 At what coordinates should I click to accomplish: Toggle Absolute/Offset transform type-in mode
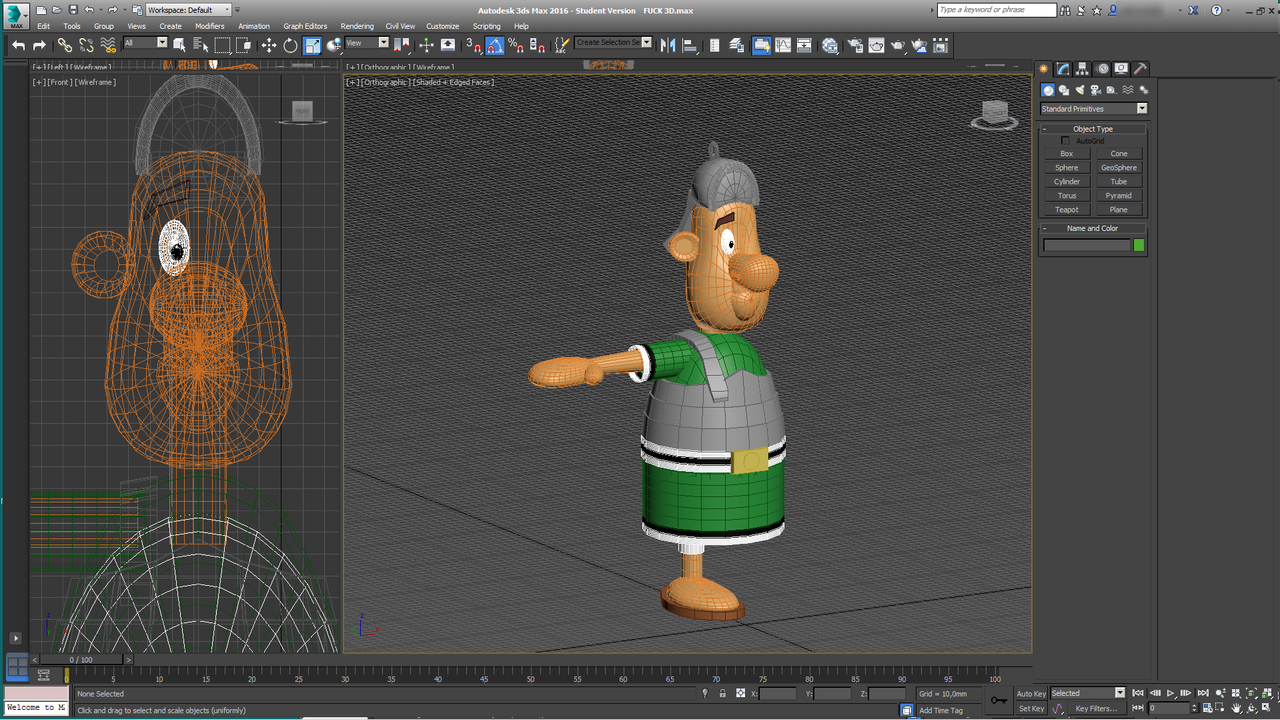(741, 693)
